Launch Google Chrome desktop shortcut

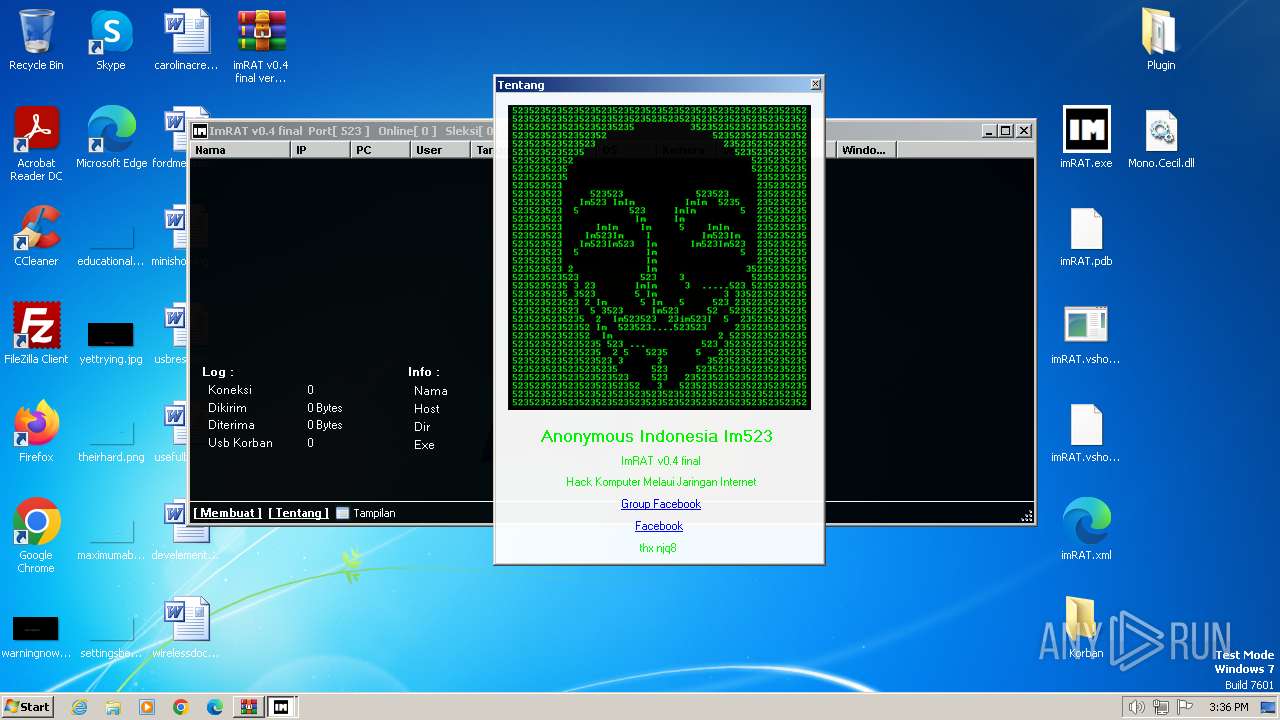pyautogui.click(x=36, y=536)
